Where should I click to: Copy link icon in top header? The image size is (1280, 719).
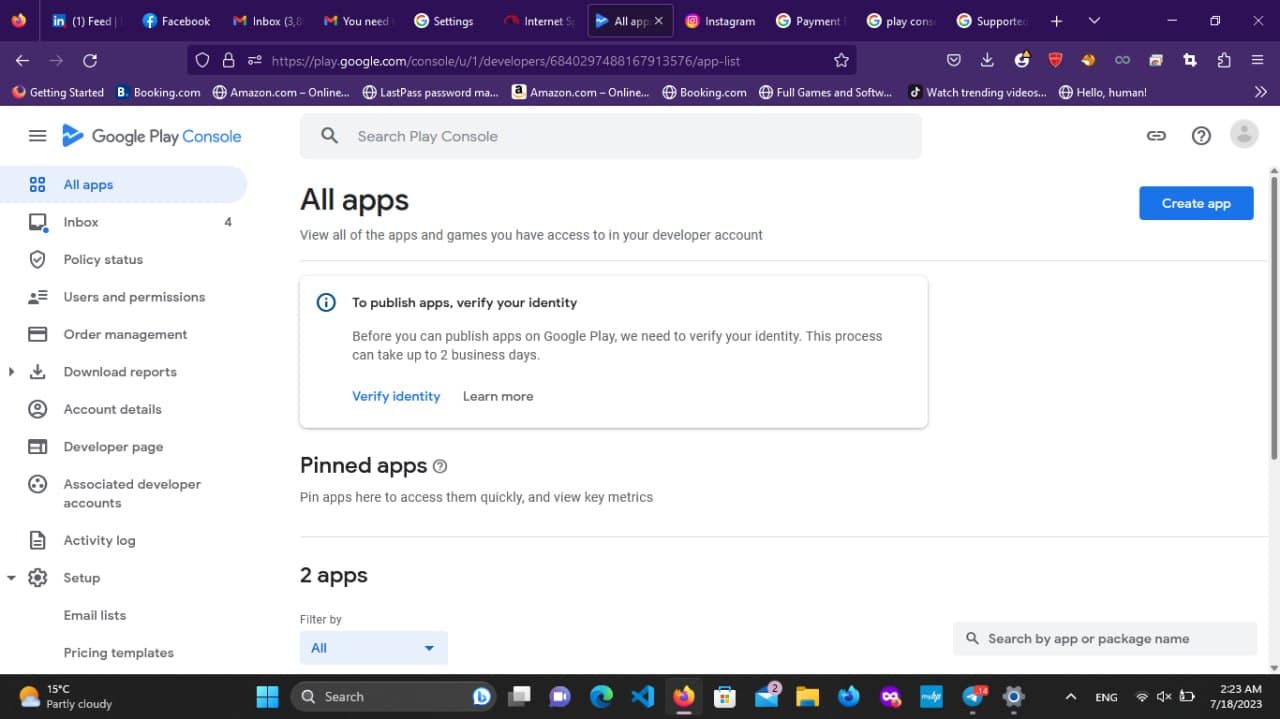(1156, 136)
